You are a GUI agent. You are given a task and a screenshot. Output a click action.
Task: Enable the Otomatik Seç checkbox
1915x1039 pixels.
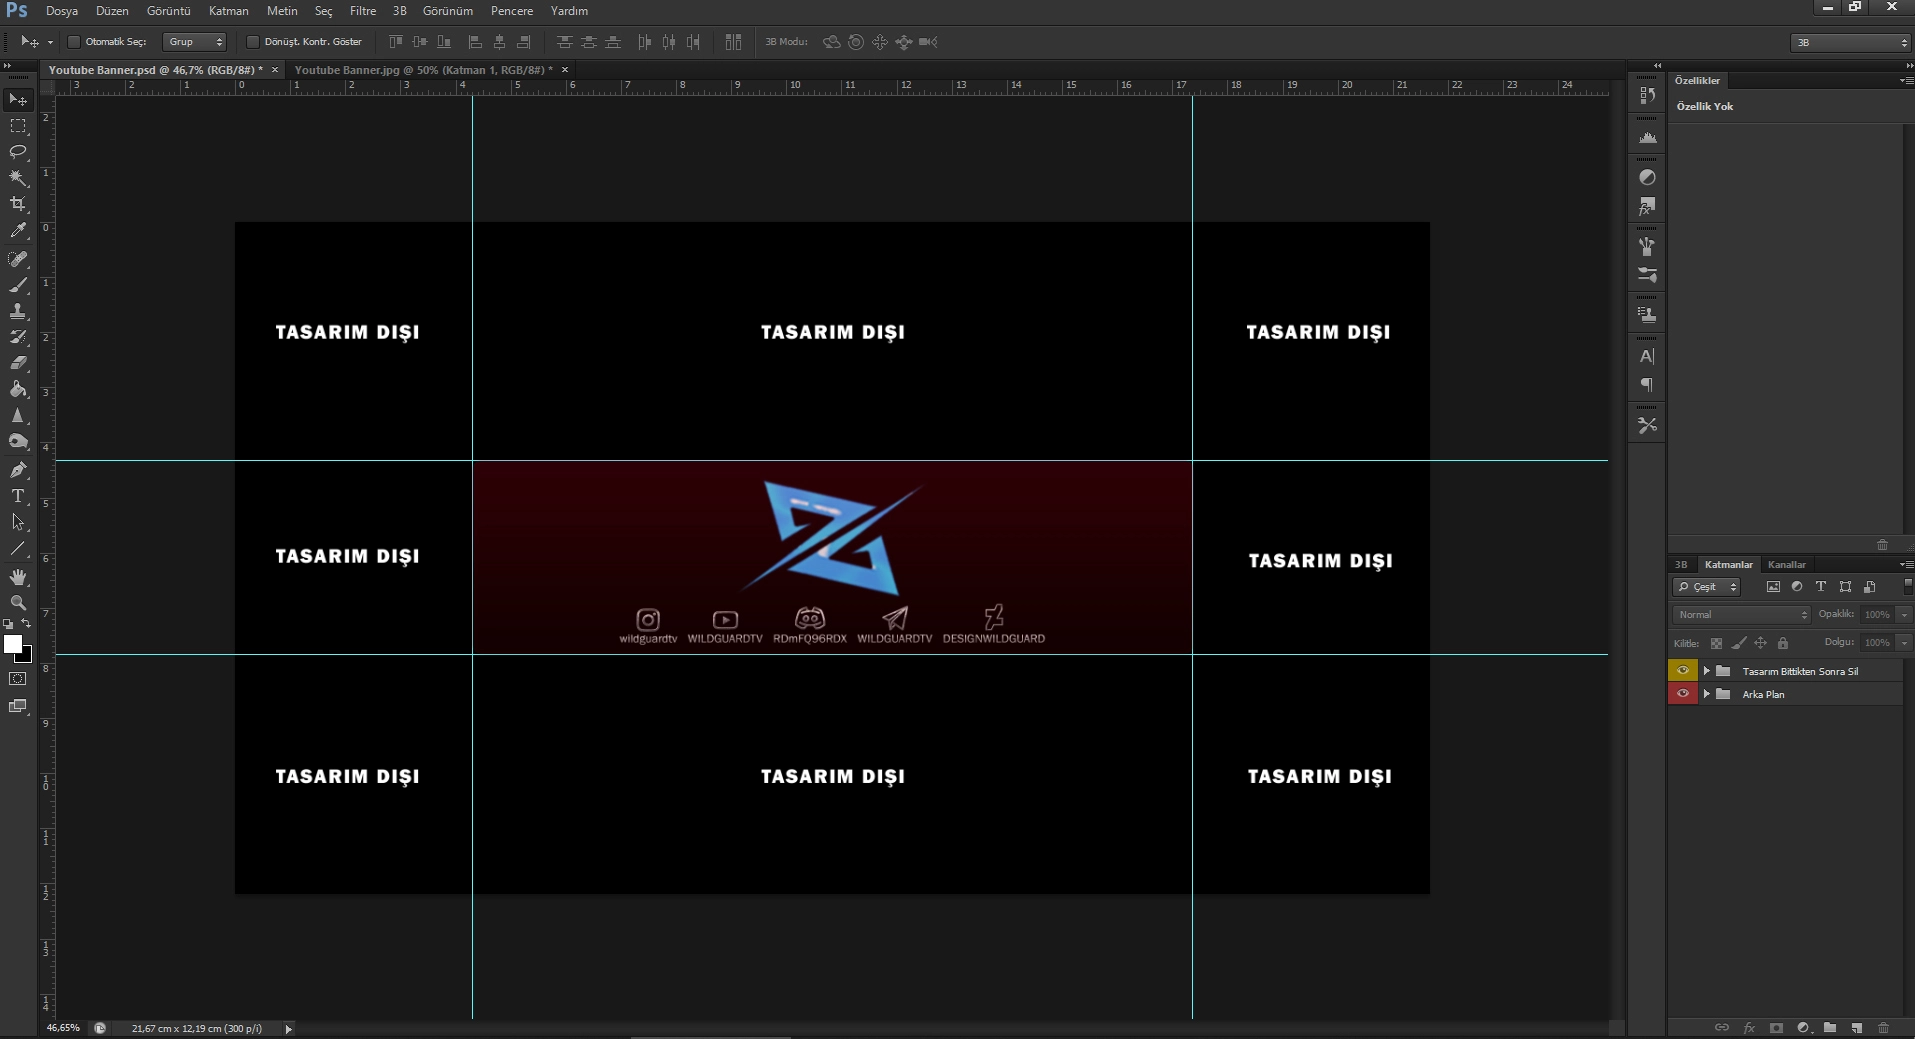(74, 42)
